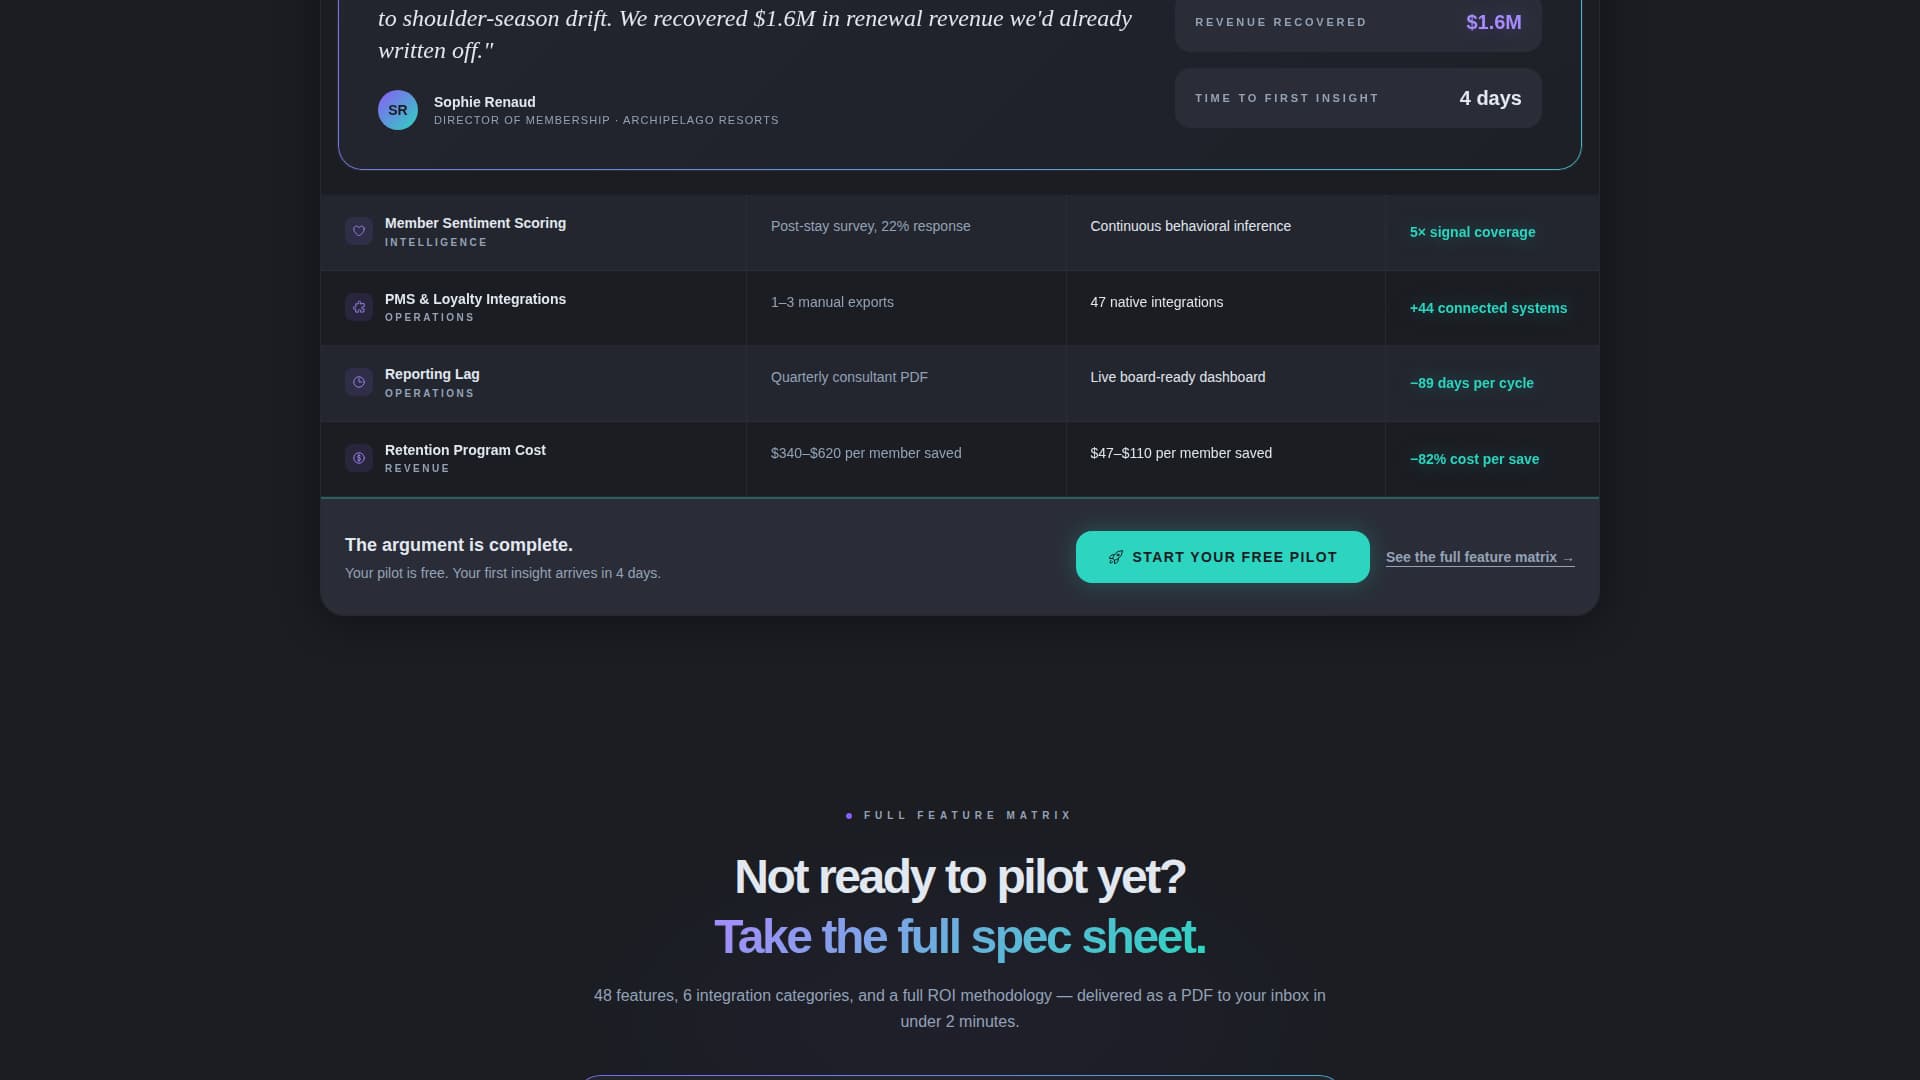Click the clock icon next to Reporting Lag

coord(359,382)
